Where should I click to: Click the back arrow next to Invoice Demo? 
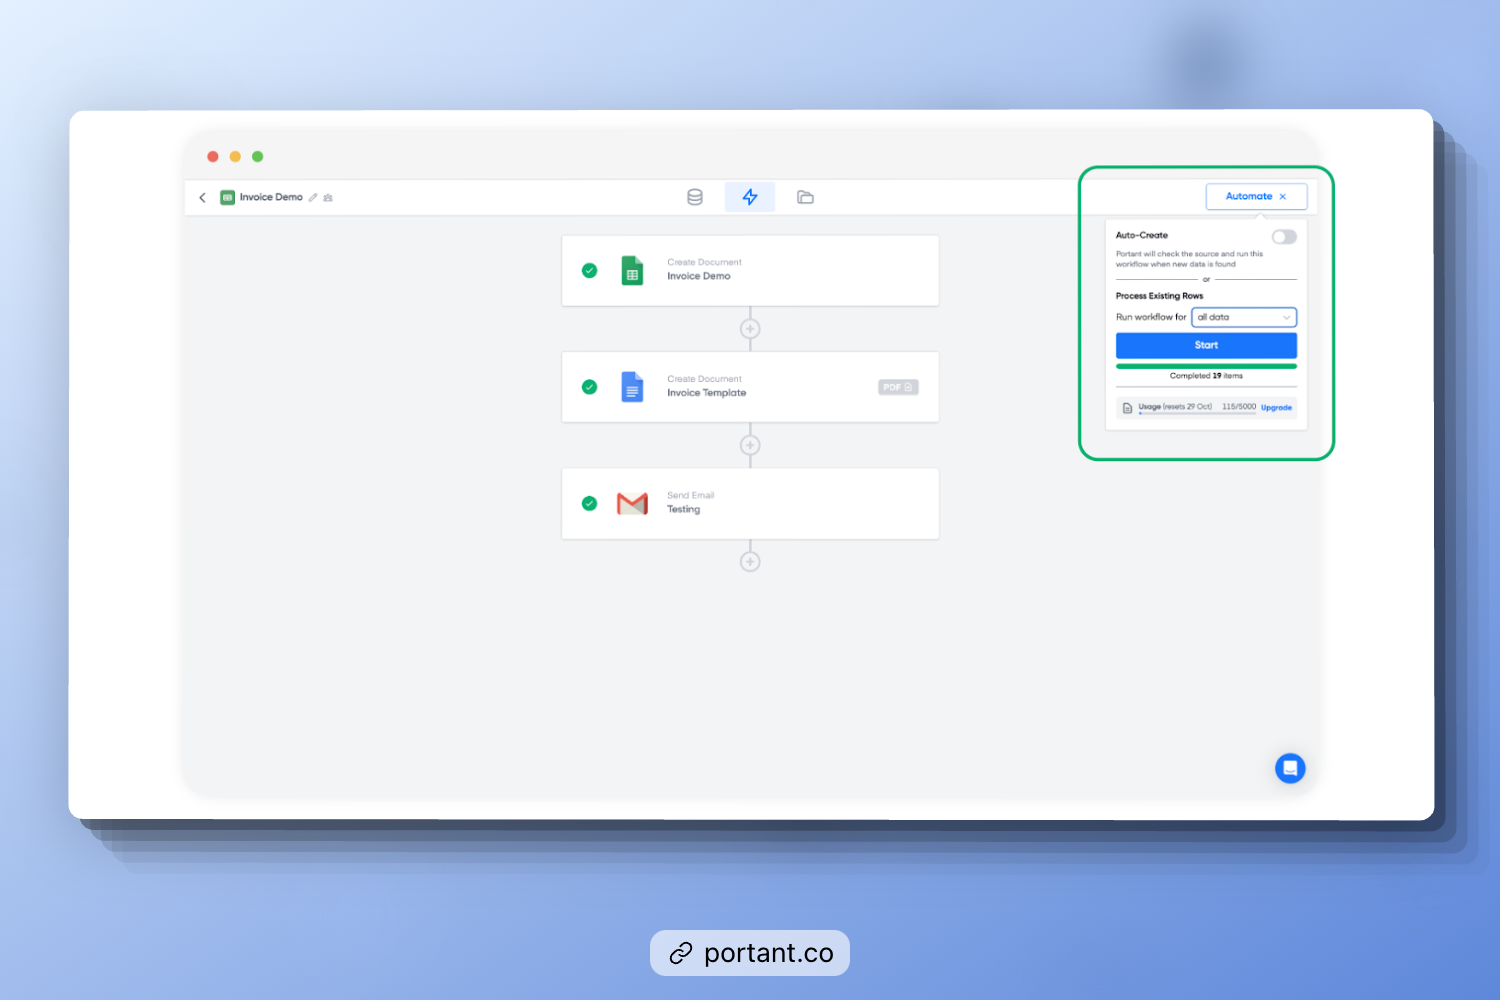point(203,197)
